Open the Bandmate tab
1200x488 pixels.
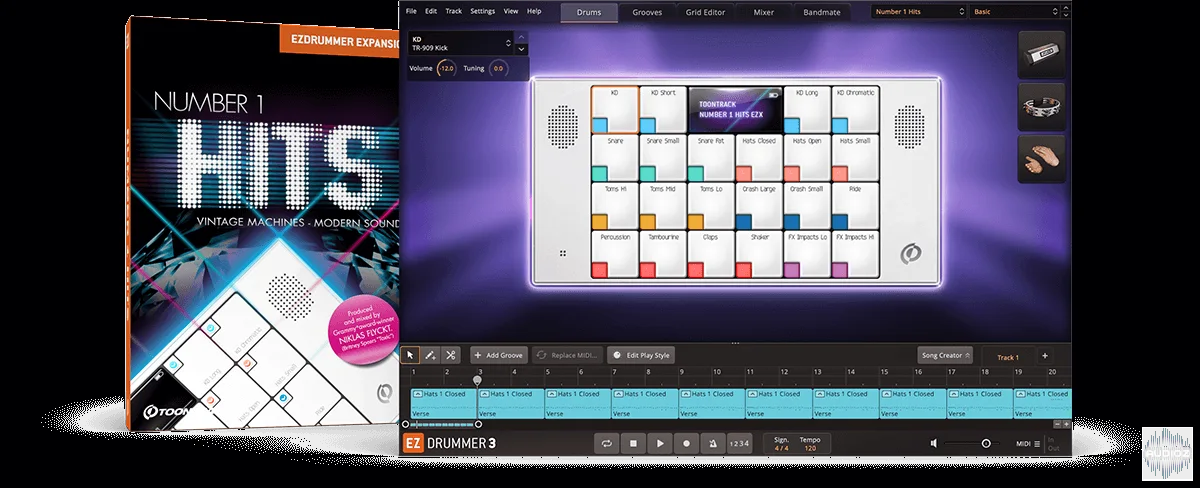(x=822, y=12)
